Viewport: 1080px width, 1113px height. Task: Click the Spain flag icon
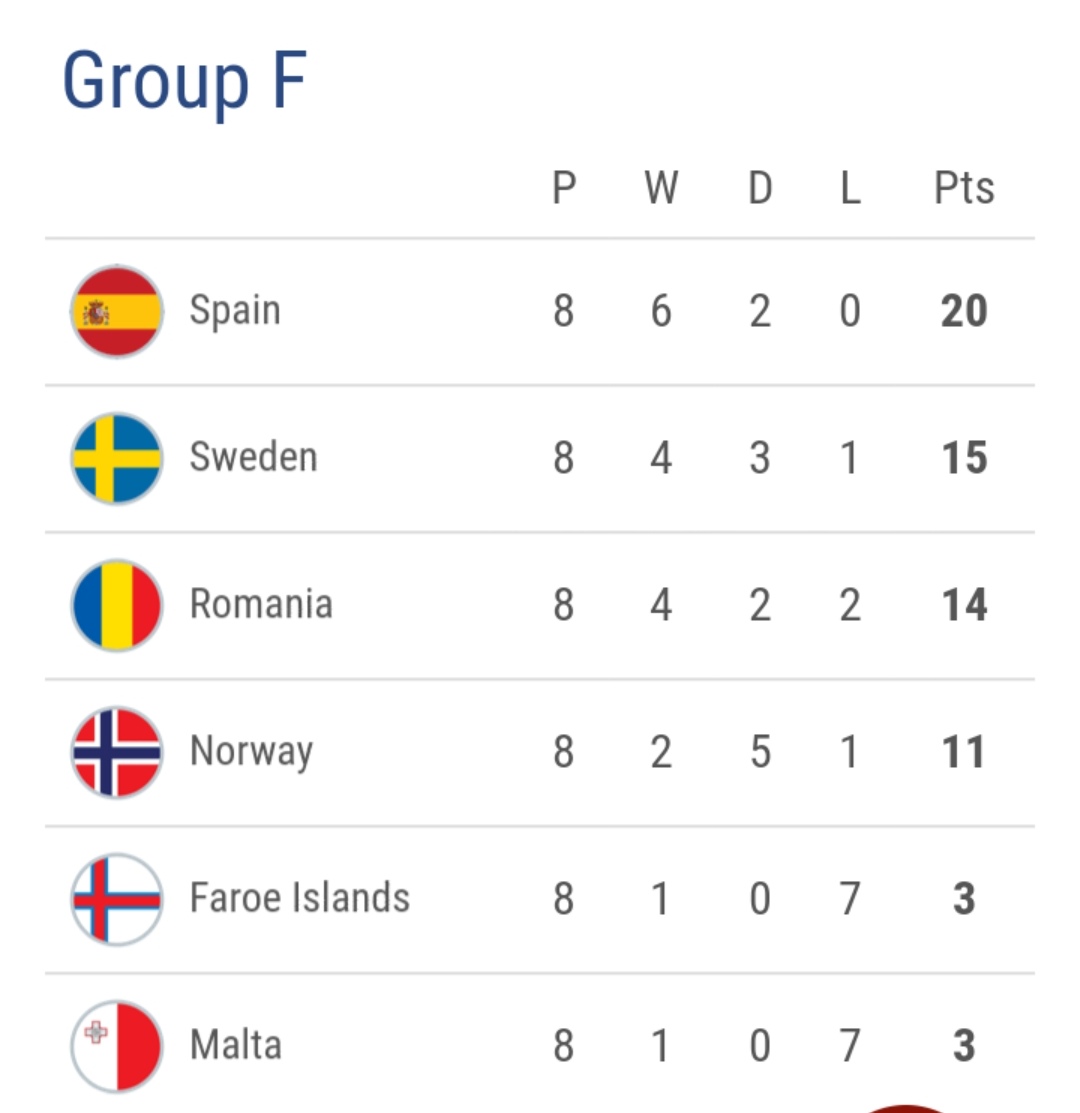(117, 312)
